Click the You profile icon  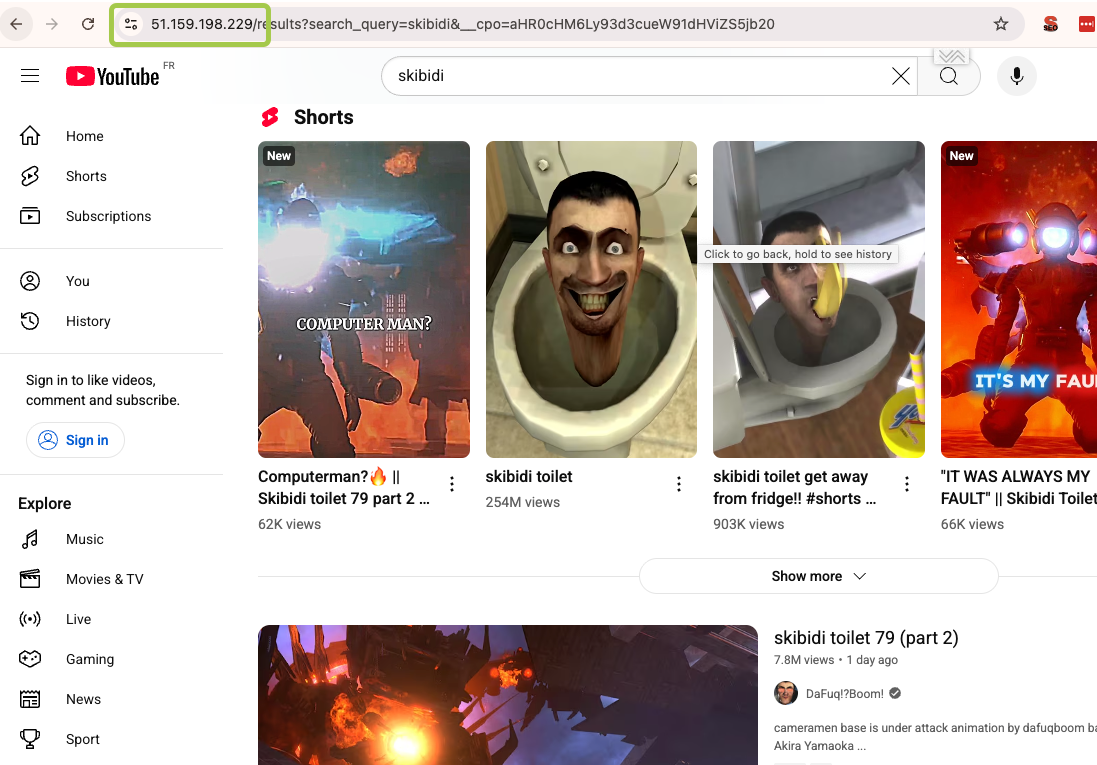coord(30,281)
